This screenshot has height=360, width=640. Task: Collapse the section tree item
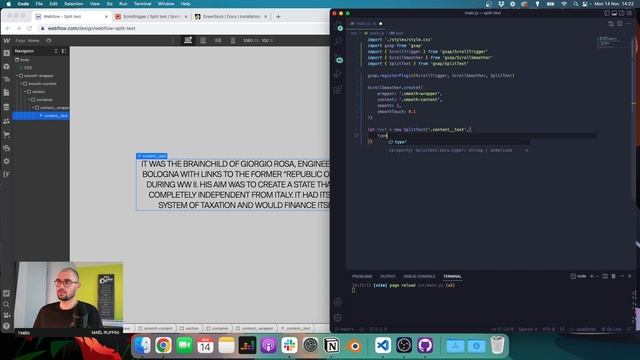(25, 92)
